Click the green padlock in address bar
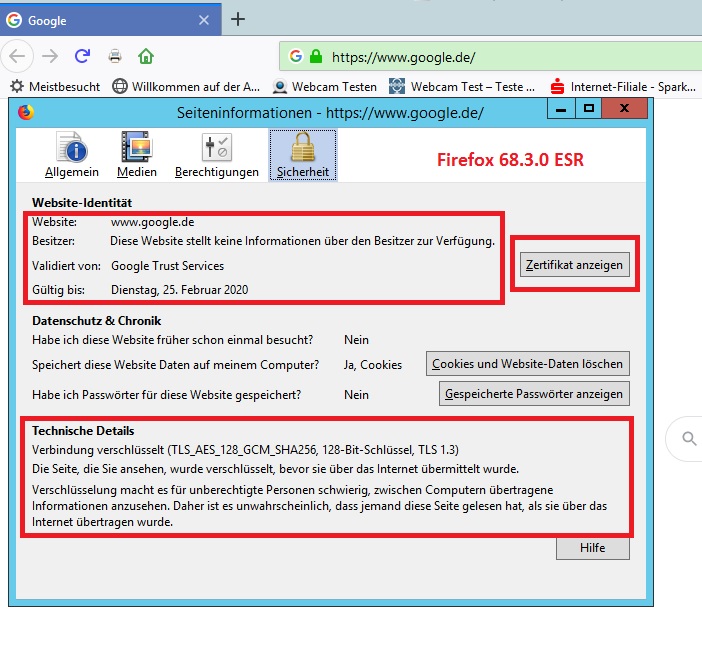This screenshot has width=702, height=659. click(316, 56)
